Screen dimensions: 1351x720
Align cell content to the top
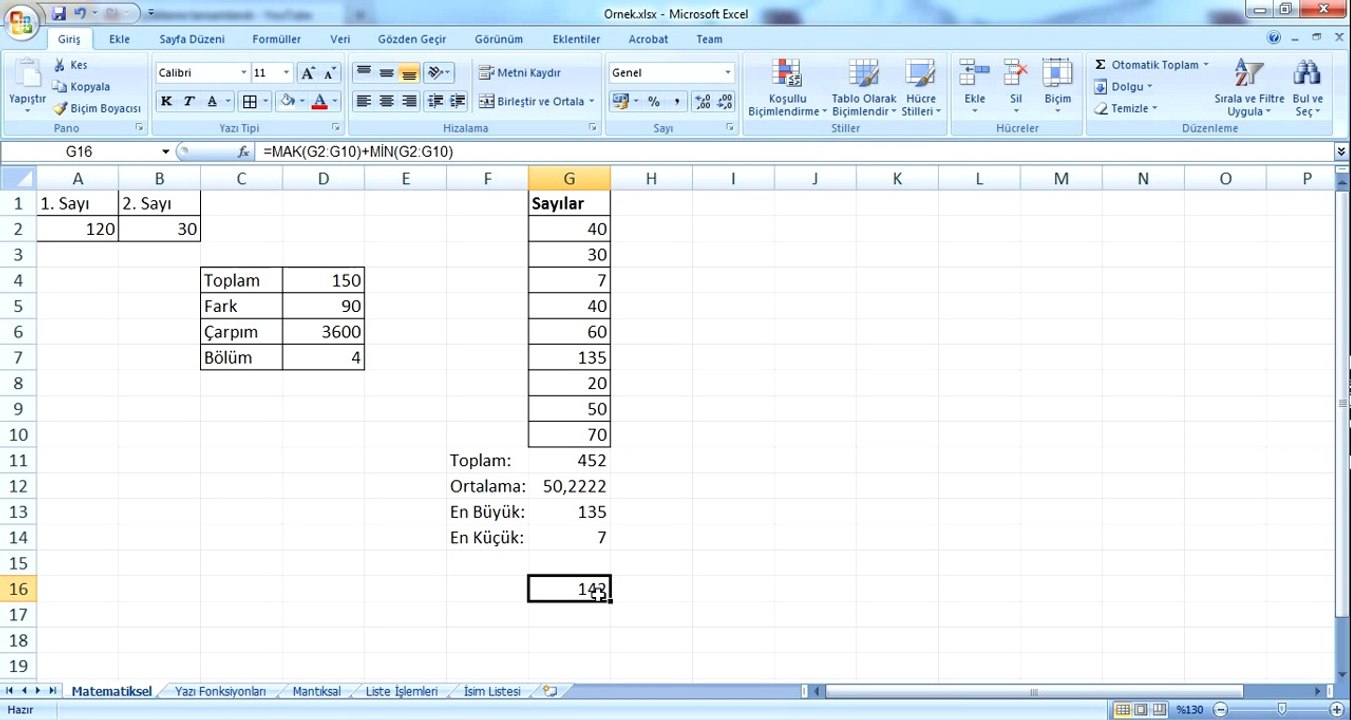tap(363, 73)
